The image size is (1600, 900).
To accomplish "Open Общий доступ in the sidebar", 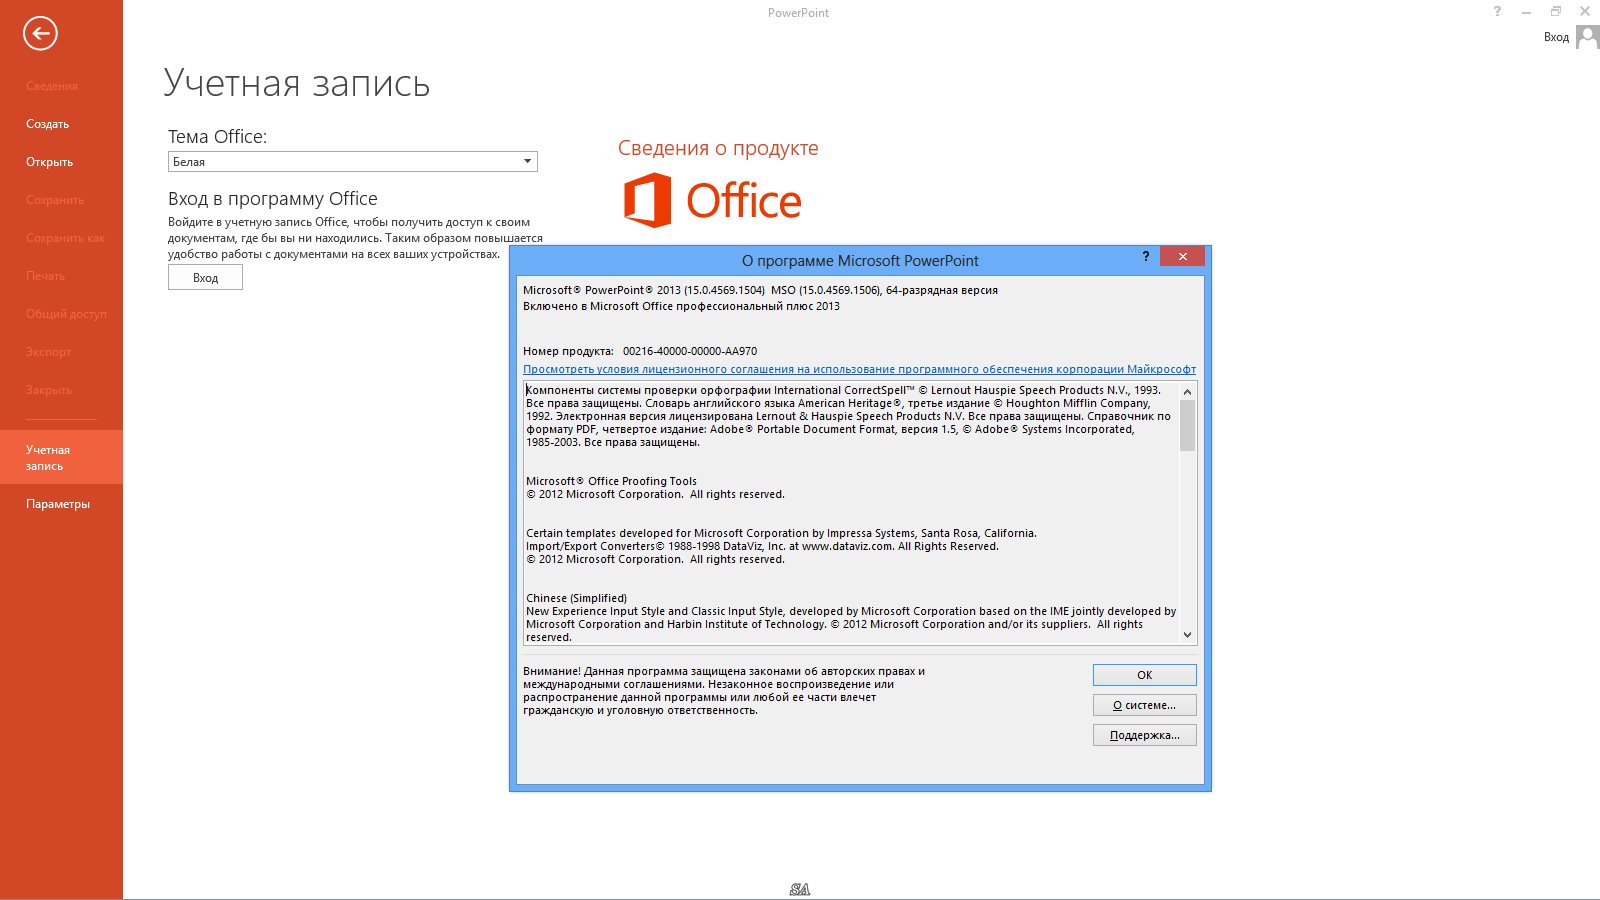I will pyautogui.click(x=66, y=314).
